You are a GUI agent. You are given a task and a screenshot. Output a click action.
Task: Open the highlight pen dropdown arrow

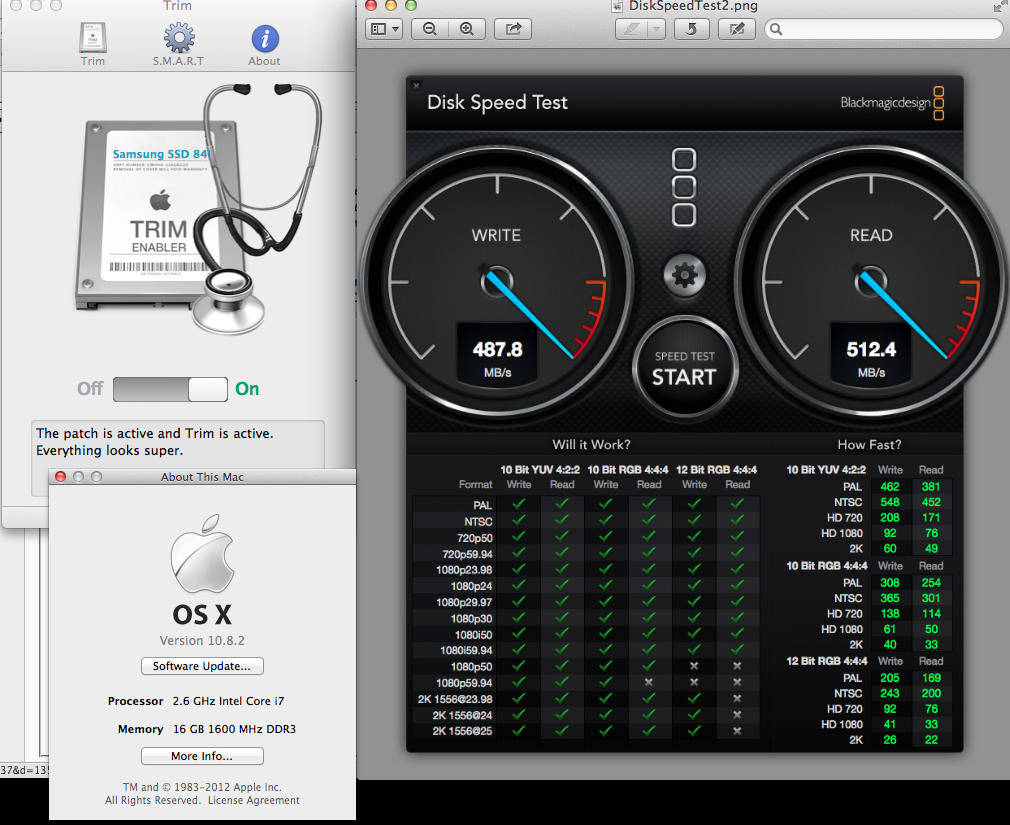(x=656, y=29)
